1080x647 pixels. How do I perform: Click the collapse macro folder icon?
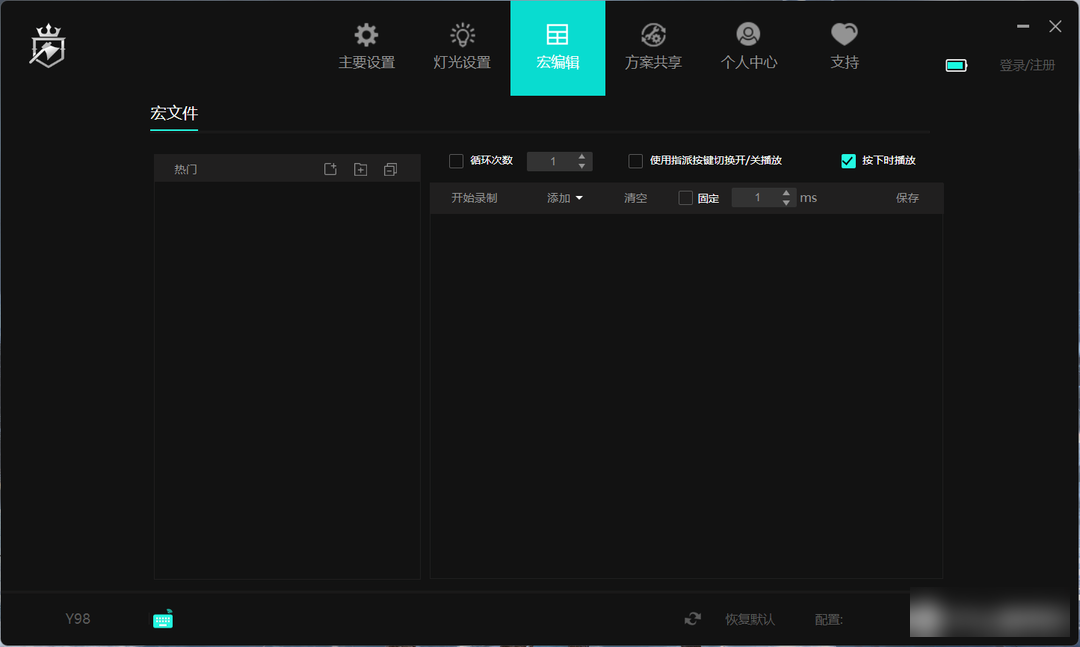391,169
